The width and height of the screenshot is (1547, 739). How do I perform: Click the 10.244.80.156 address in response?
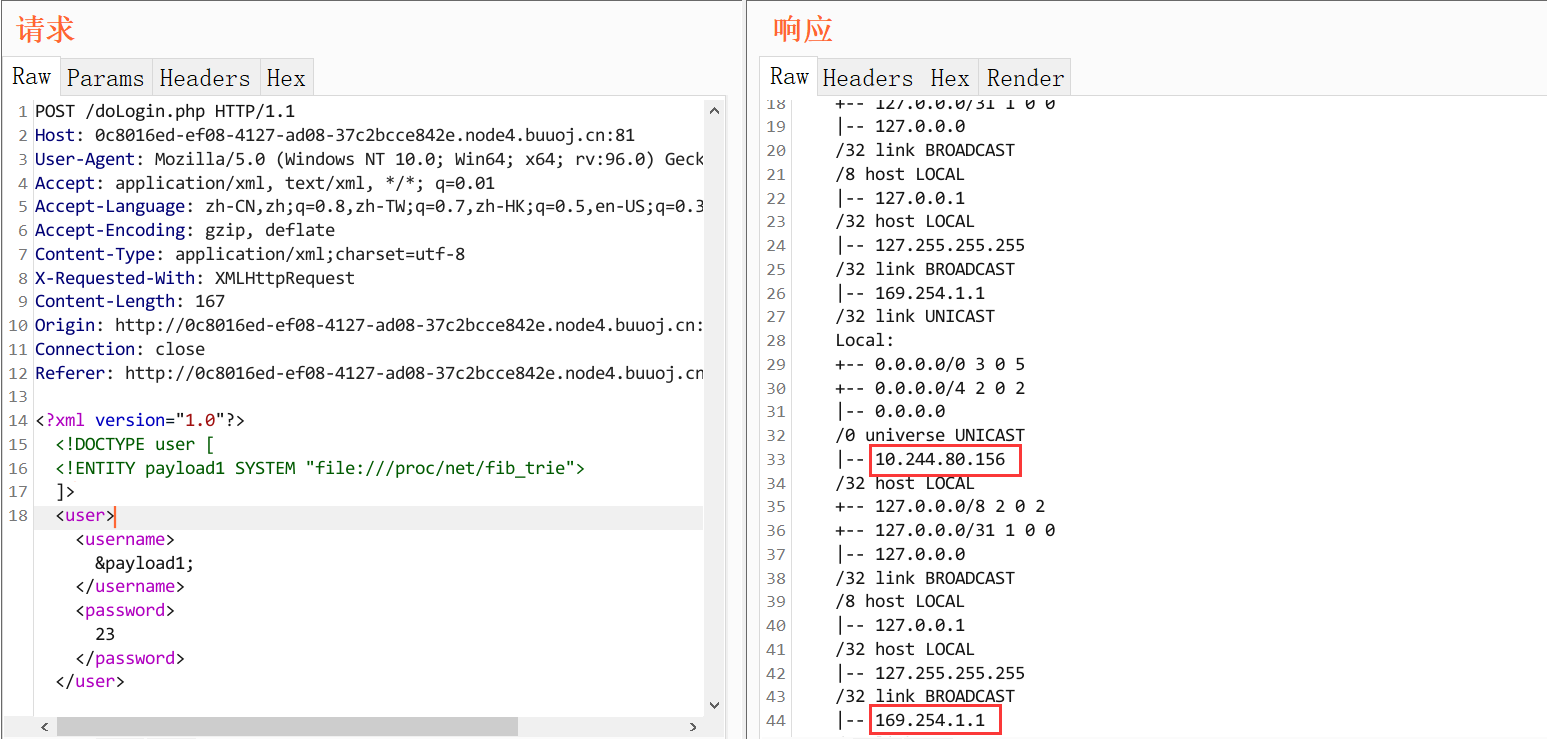pos(940,459)
